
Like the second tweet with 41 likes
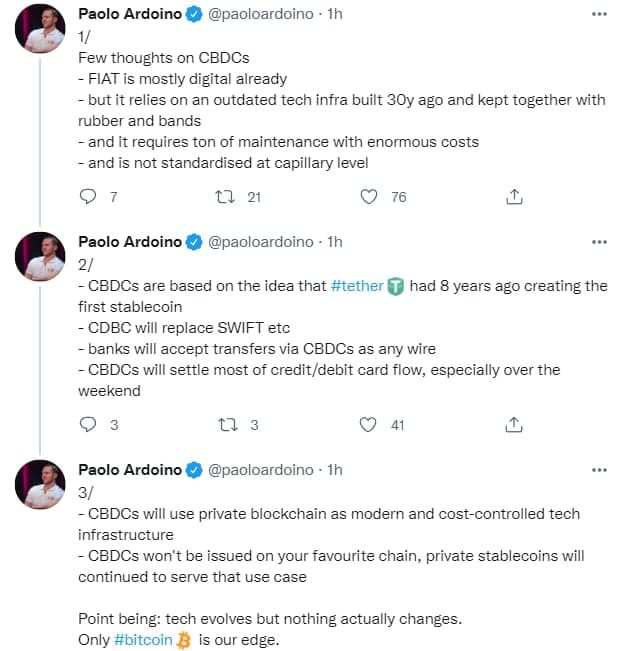pos(368,424)
